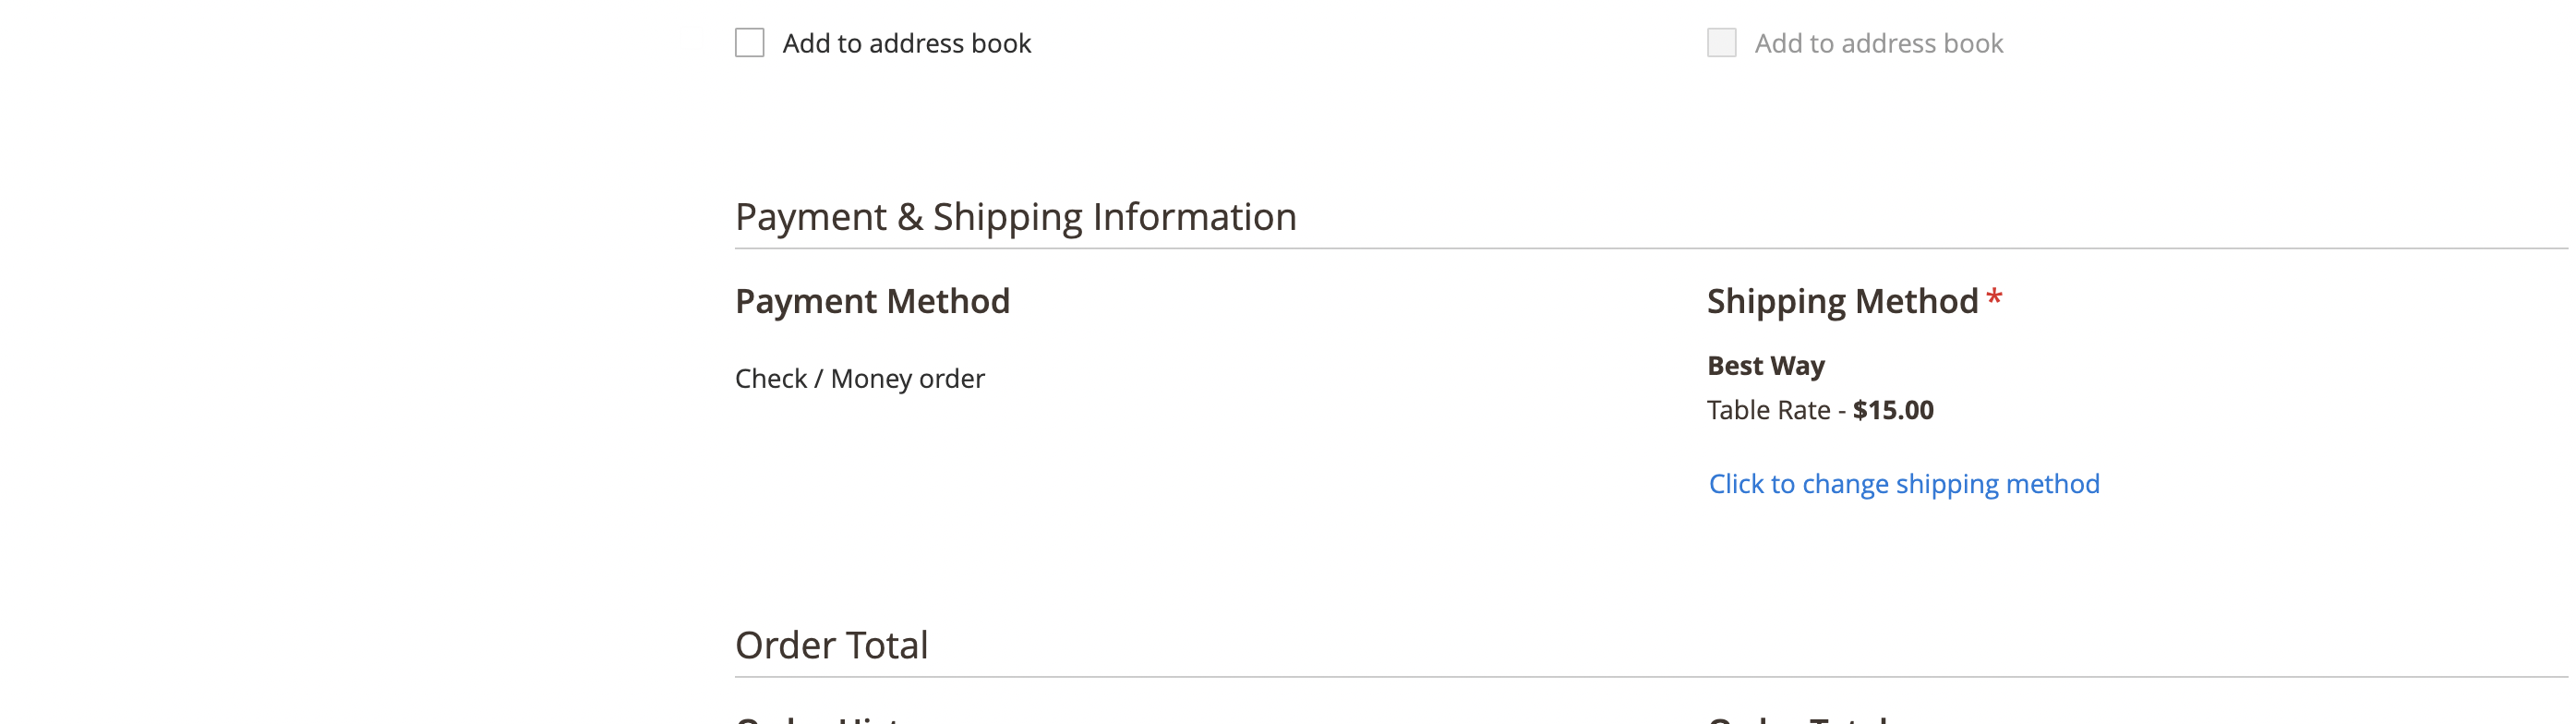Click the Payment & Shipping Information heading
The height and width of the screenshot is (724, 2576).
point(1016,215)
